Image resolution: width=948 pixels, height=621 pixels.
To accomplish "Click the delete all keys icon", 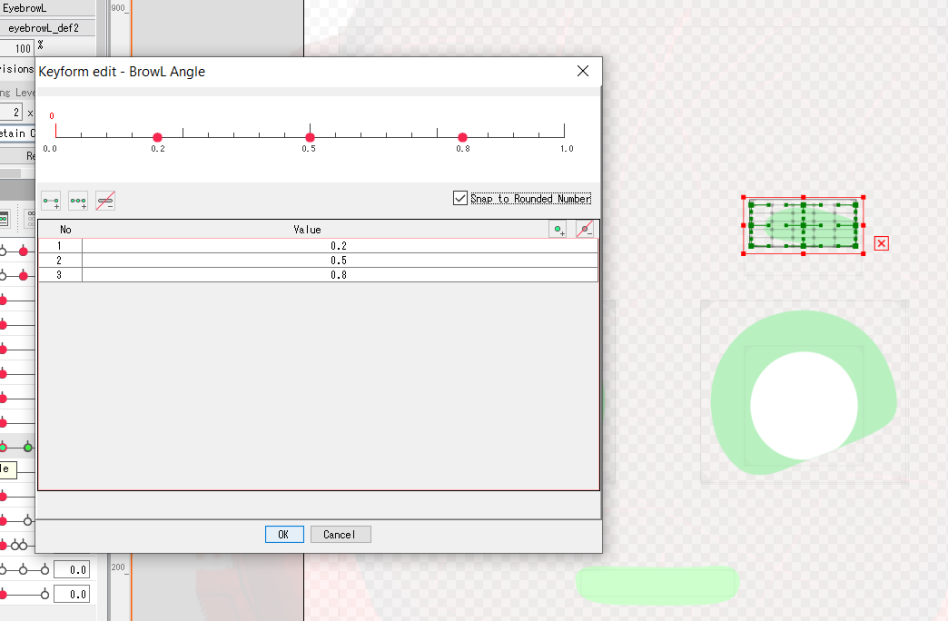I will pos(105,201).
